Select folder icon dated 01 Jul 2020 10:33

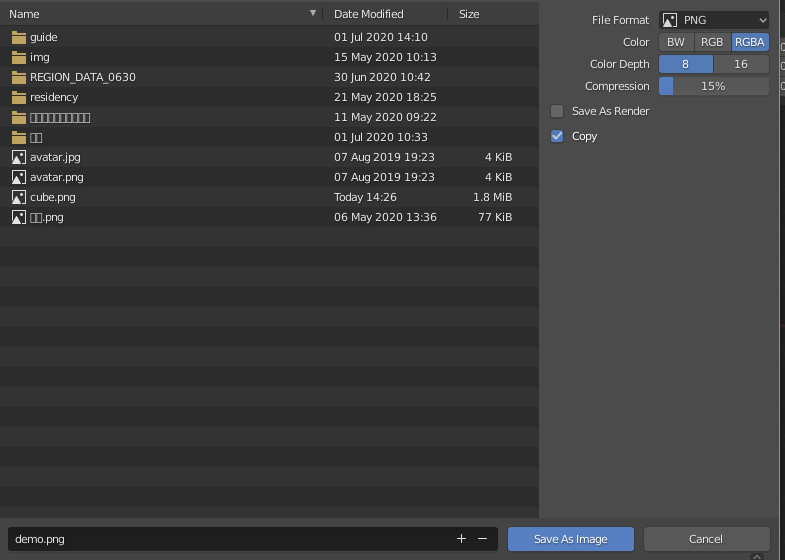click(x=19, y=138)
